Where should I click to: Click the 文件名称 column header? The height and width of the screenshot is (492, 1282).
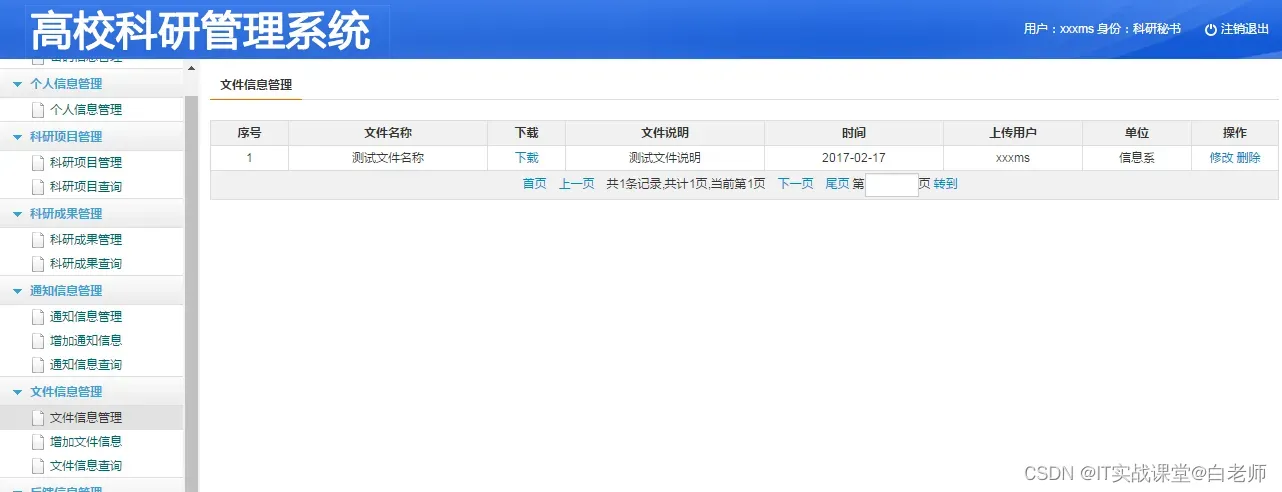tap(388, 133)
